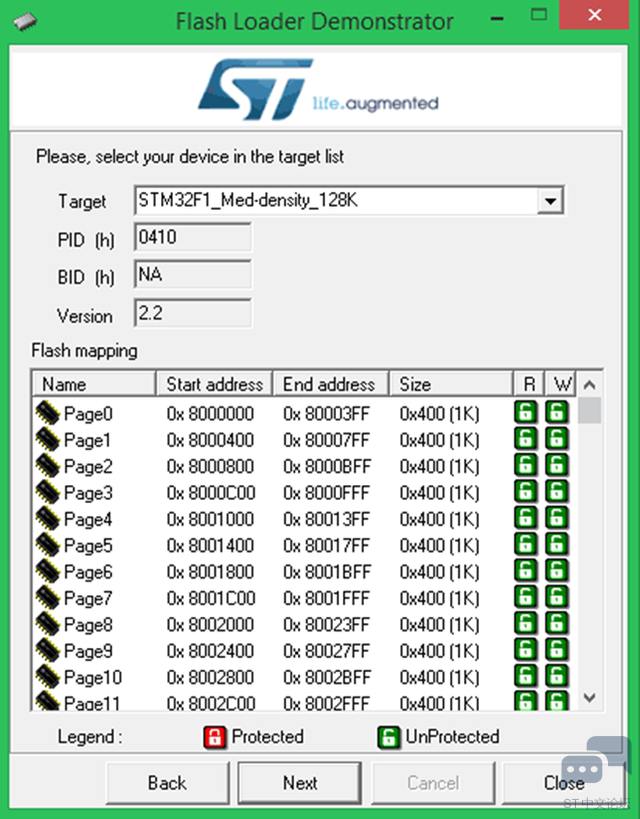Screen dimensions: 640x819
Task: Click the Start address column header
Action: point(214,384)
